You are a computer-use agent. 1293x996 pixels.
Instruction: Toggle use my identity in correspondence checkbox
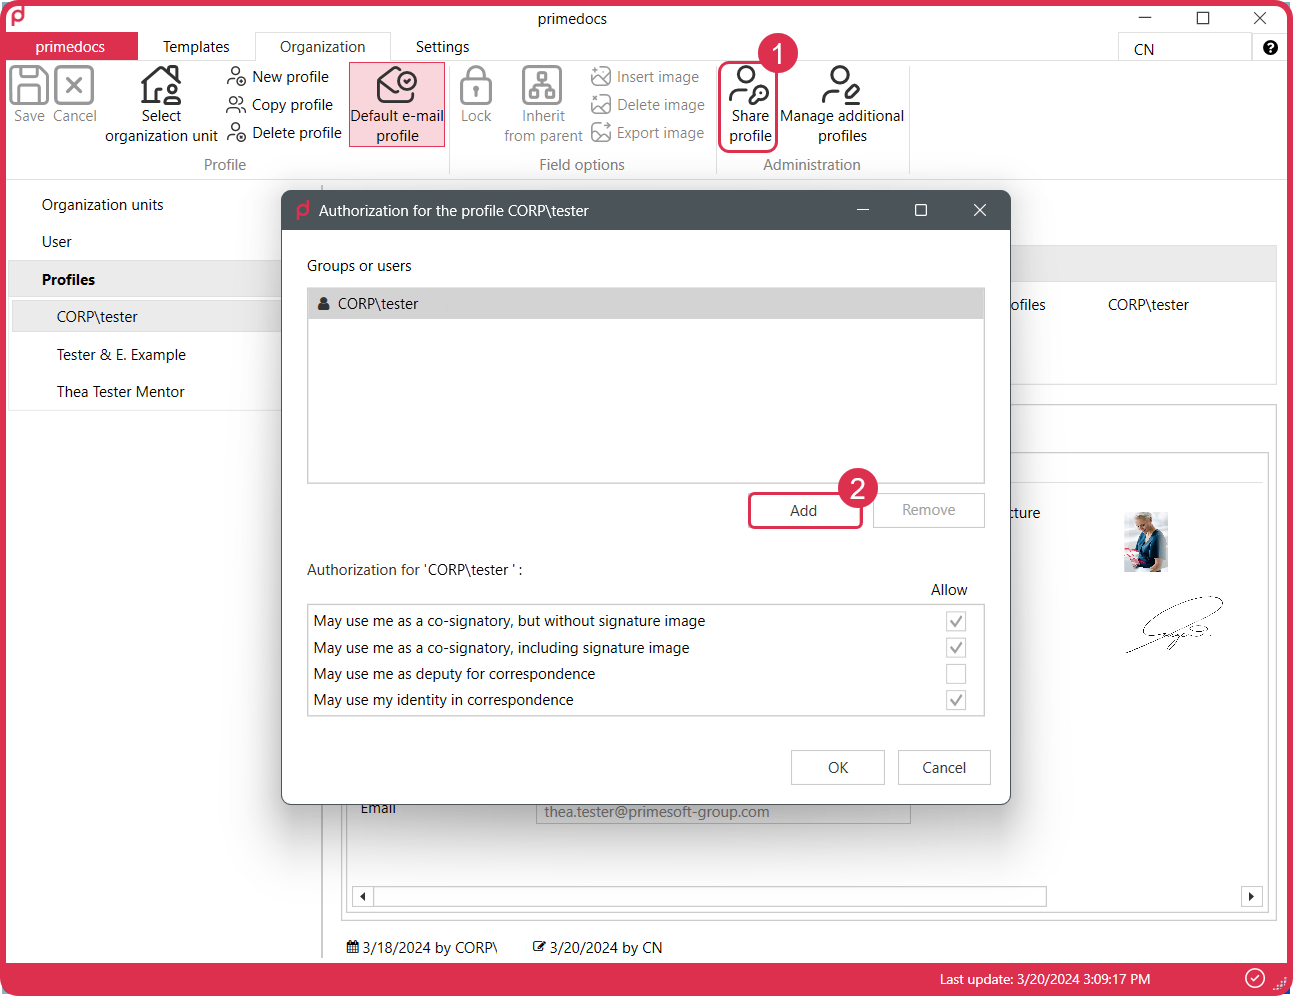956,700
